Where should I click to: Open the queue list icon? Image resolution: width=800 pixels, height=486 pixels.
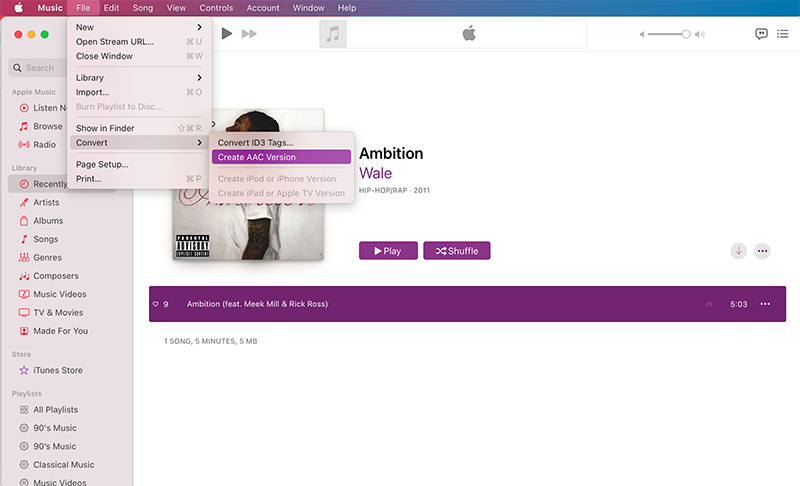[x=785, y=34]
